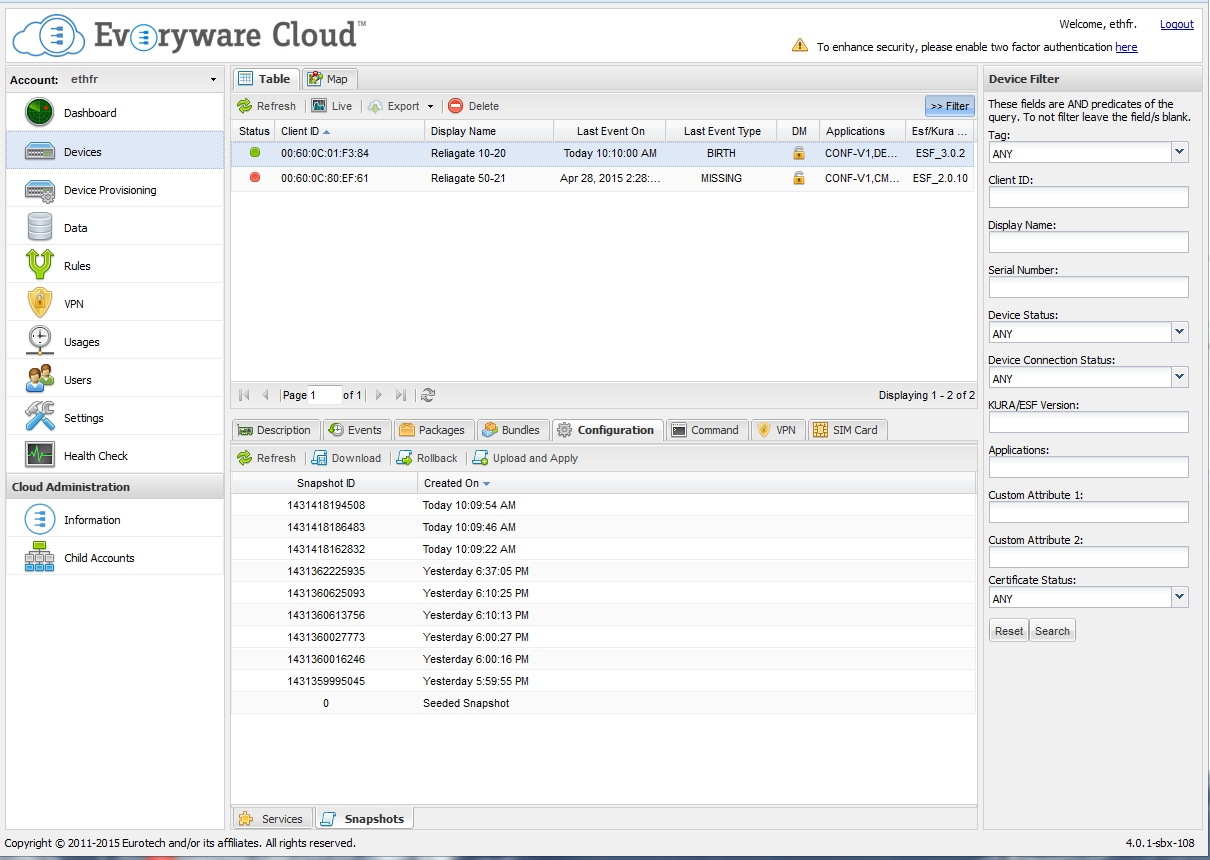Screen dimensions: 1210x860
Task: Open the Device Status dropdown
Action: [x=1180, y=332]
